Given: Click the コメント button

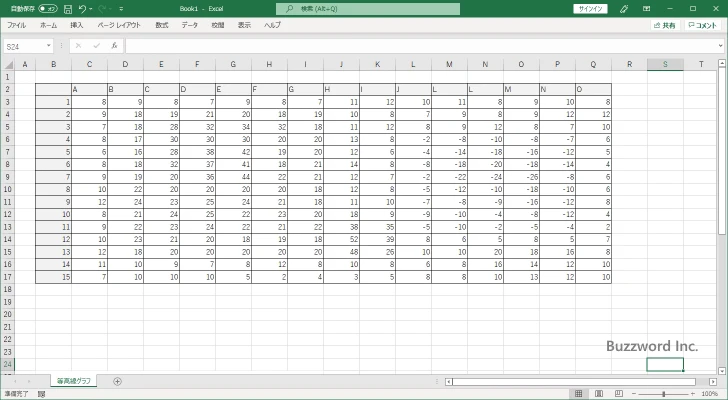Looking at the screenshot, I should pyautogui.click(x=702, y=26).
